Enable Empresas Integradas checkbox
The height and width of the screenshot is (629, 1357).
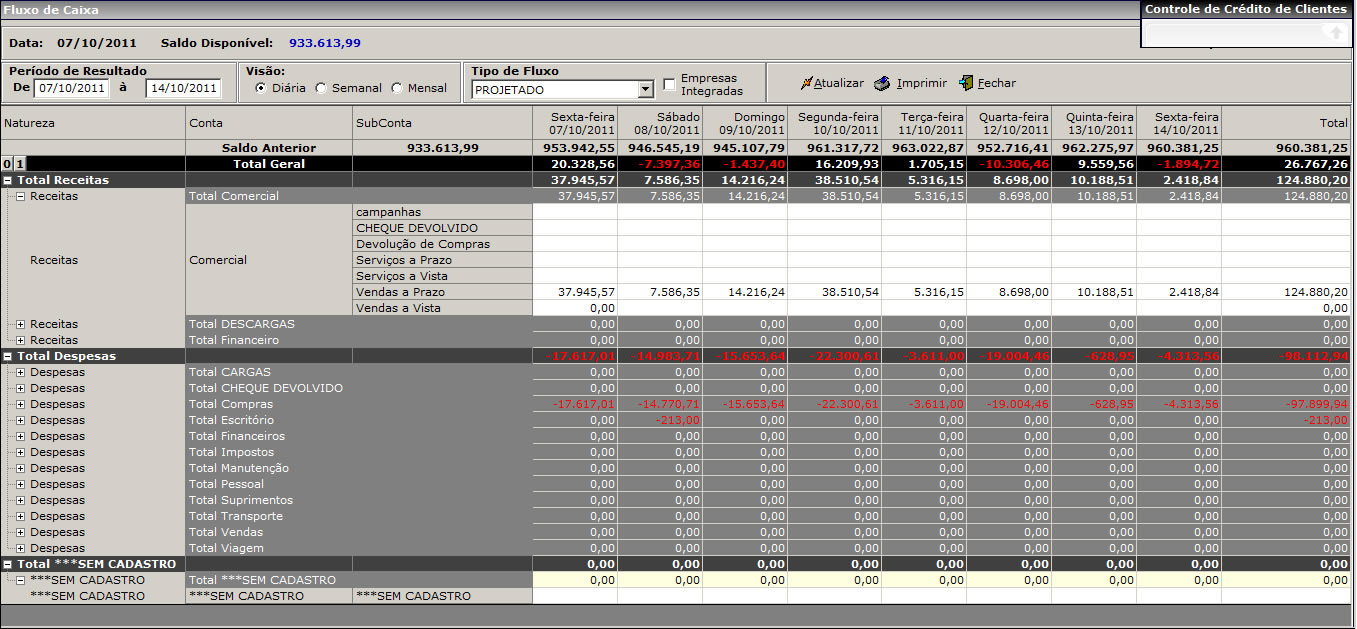pos(669,84)
